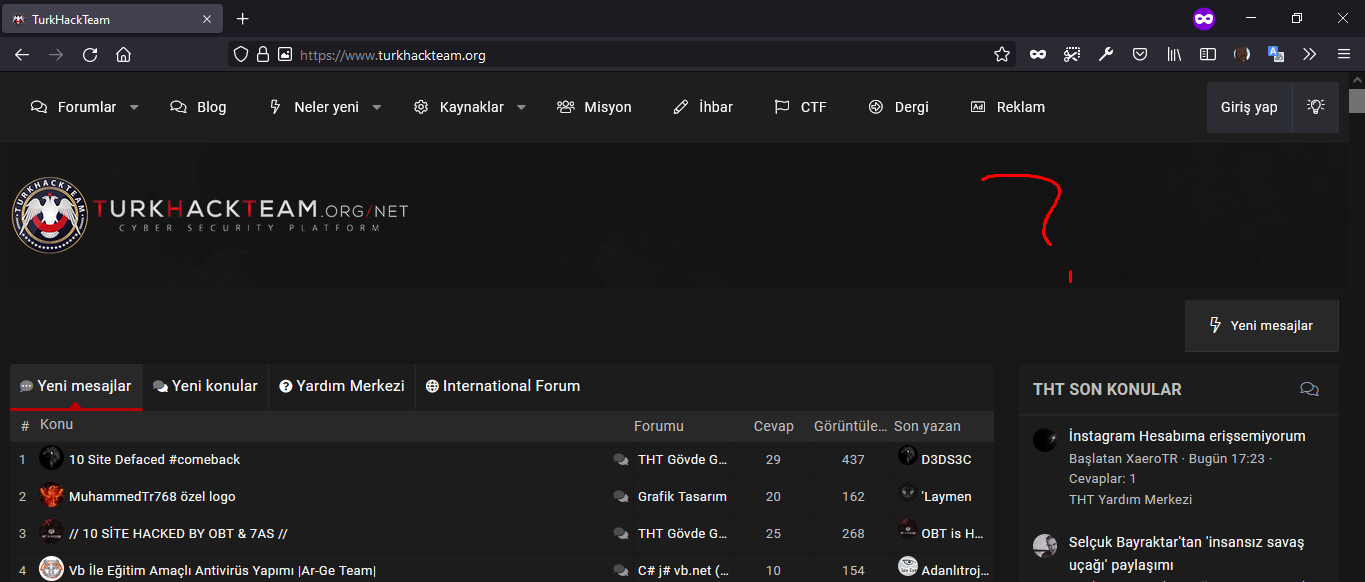This screenshot has width=1365, height=582.
Task: Open C# j# vb.net forum link
Action: tap(683, 570)
